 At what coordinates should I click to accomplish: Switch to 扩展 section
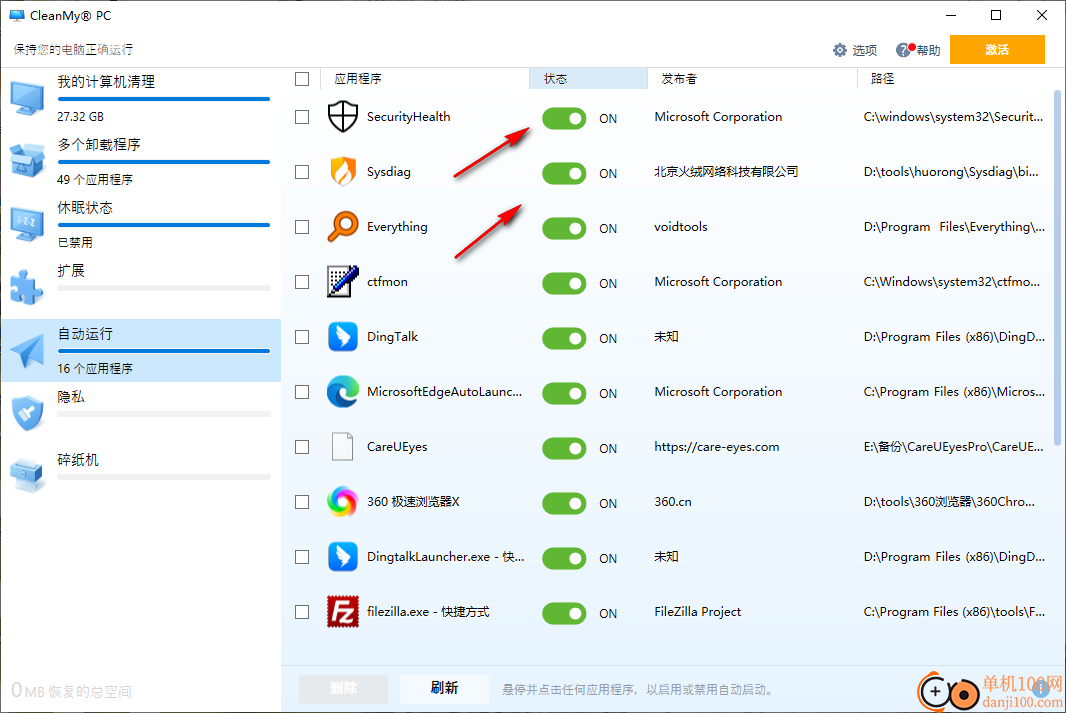point(141,287)
